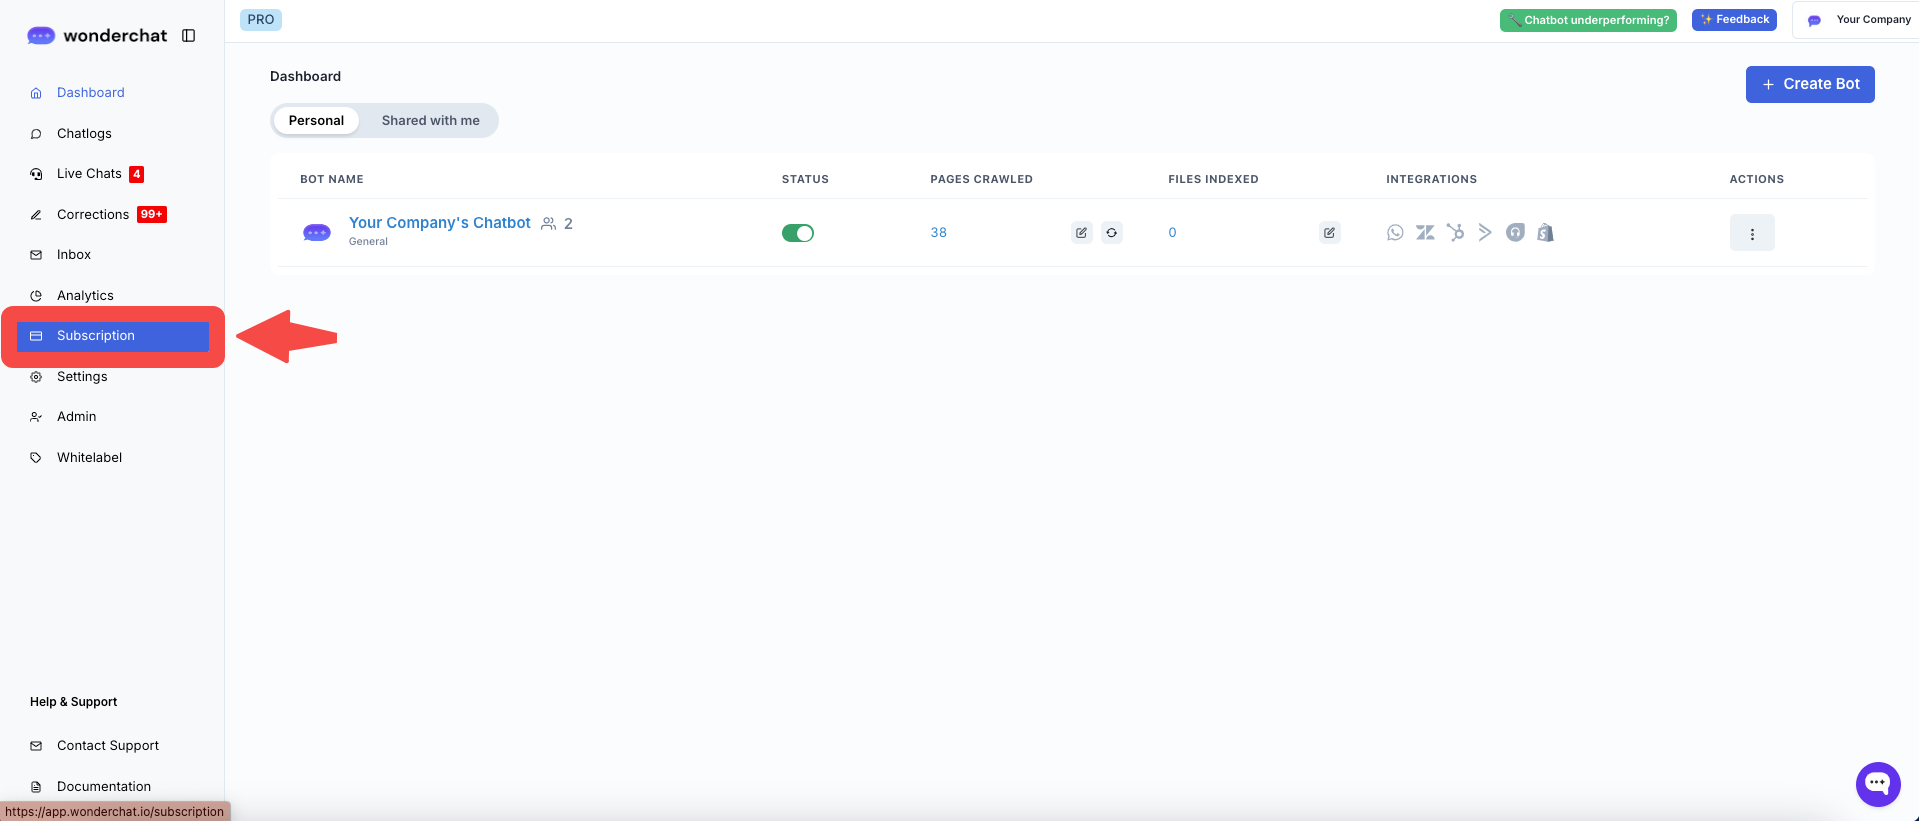Select the Personal tab

316,121
